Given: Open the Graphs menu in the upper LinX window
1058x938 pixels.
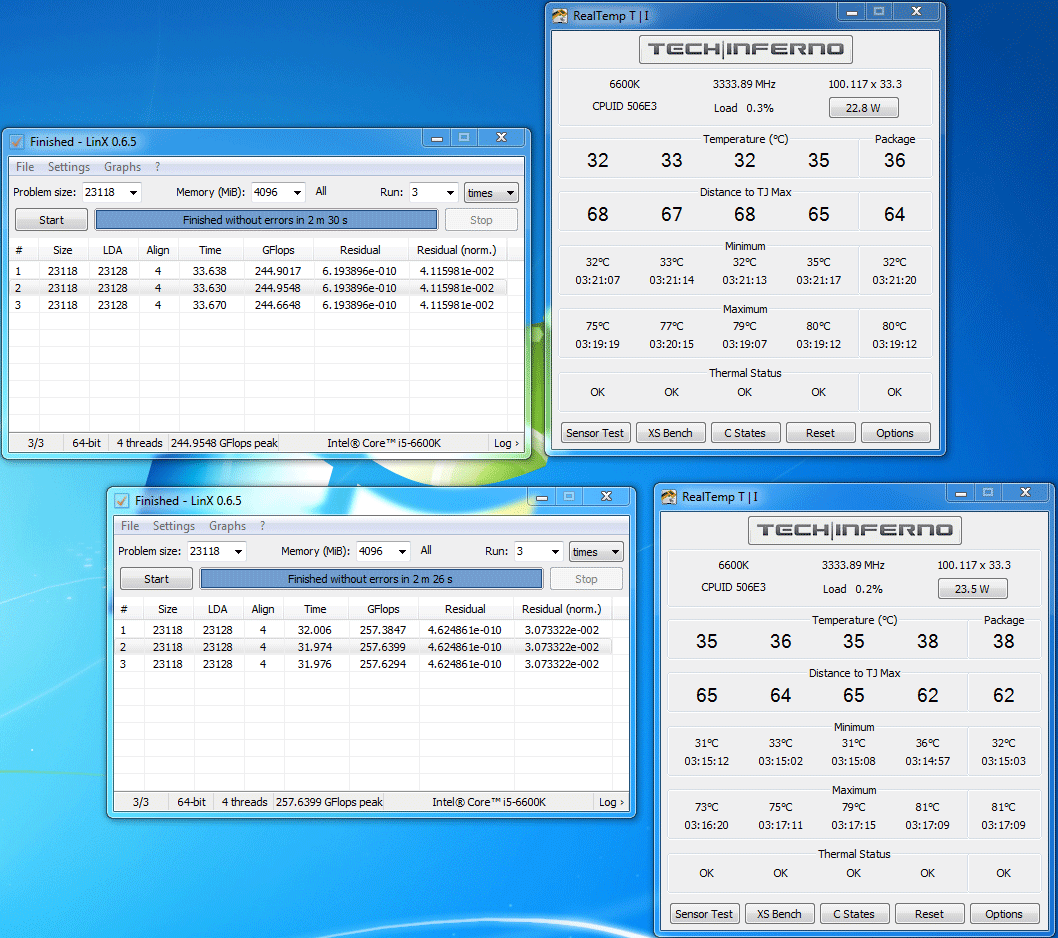Looking at the screenshot, I should pyautogui.click(x=122, y=167).
